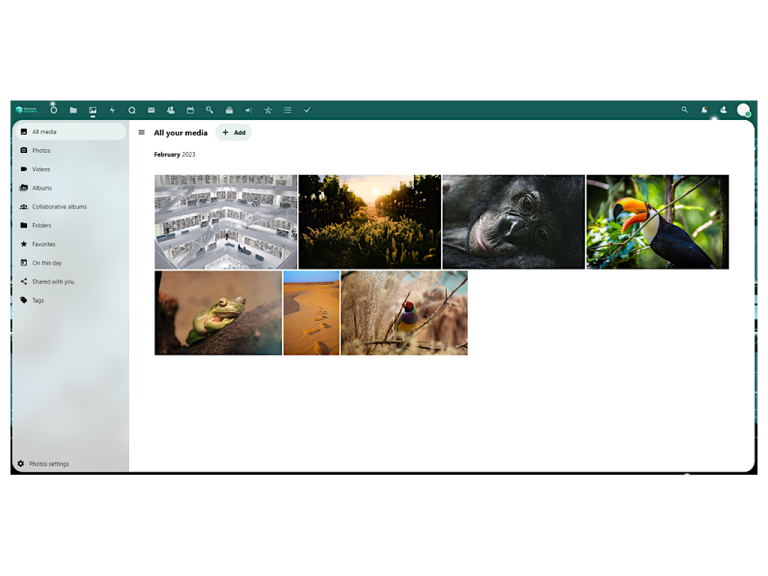Image resolution: width=768 pixels, height=576 pixels.
Task: Open the star icon in the top bar
Action: pos(268,110)
